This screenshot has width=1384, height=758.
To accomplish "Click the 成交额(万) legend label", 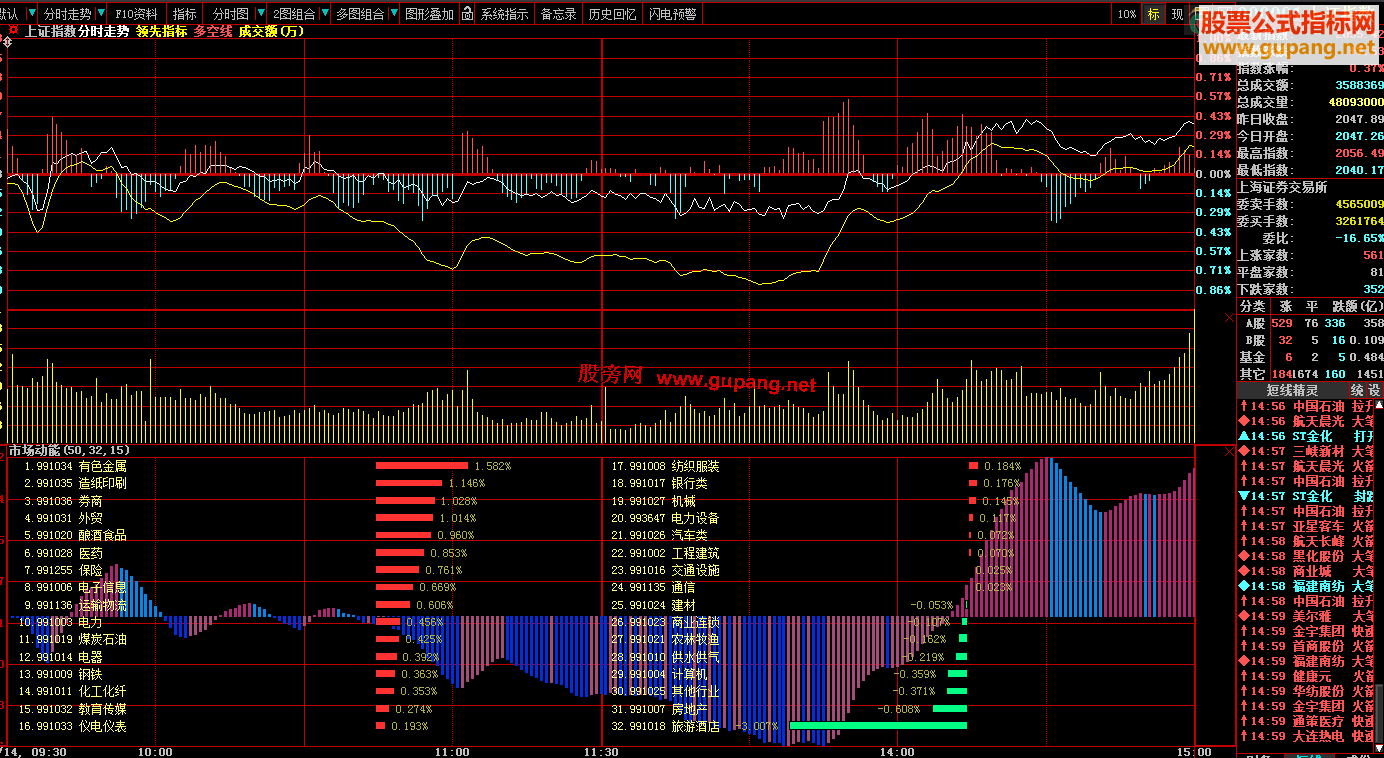I will coord(272,31).
